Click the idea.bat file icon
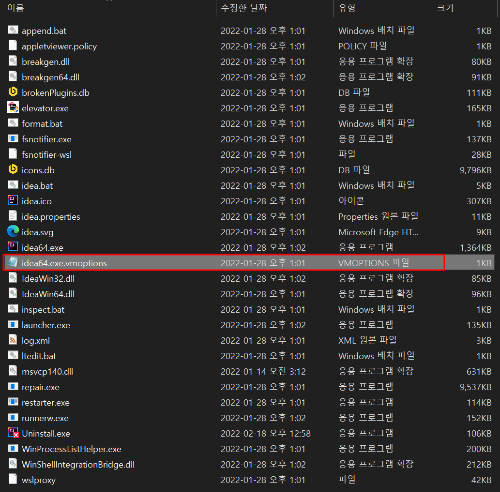Image resolution: width=500 pixels, height=492 pixels. click(13, 185)
